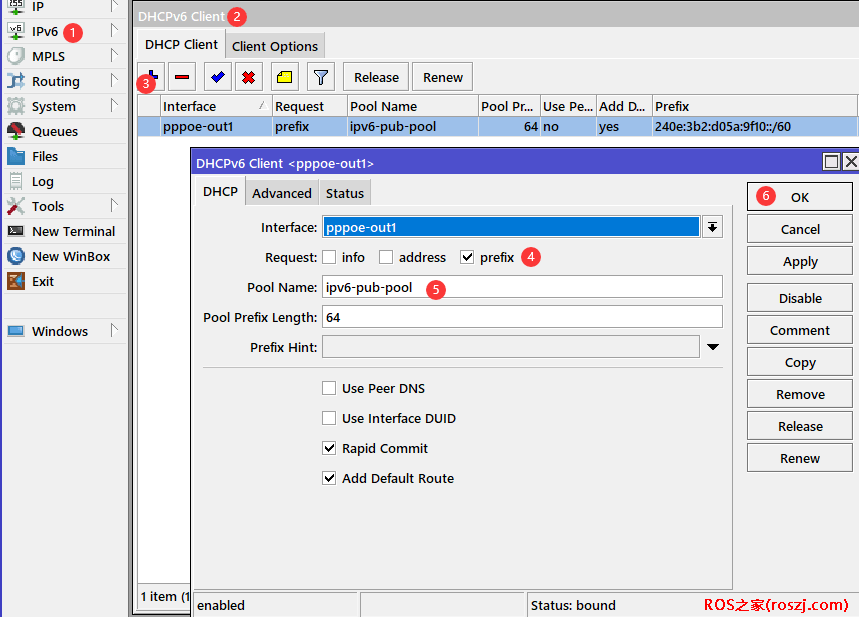This screenshot has height=617, width=859.
Task: Click the Pool Name input field
Action: coord(521,287)
